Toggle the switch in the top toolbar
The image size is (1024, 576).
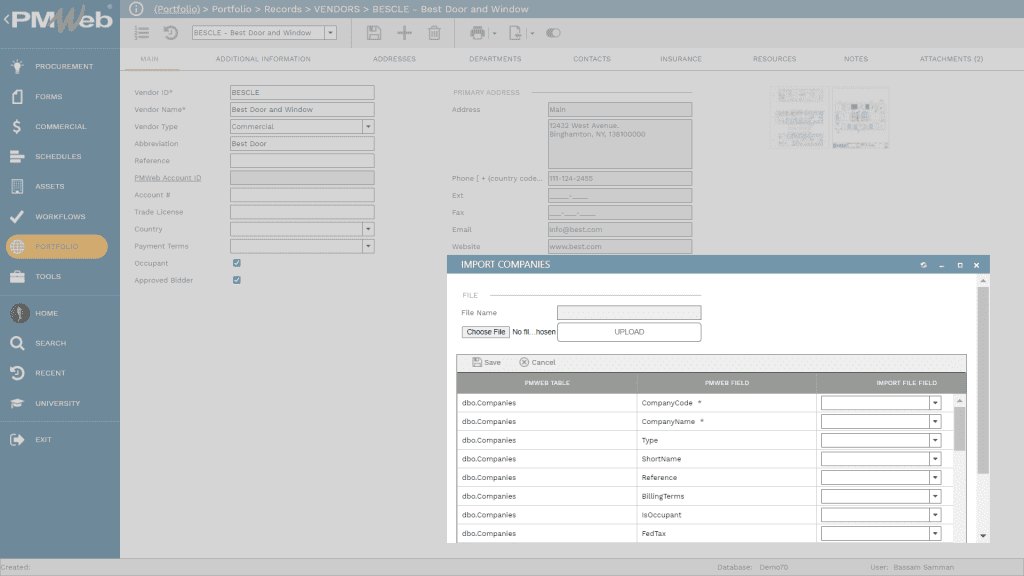pyautogui.click(x=553, y=33)
